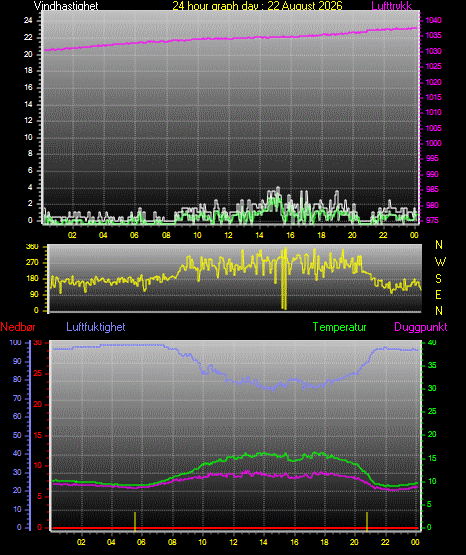
Task: Select the 24 hour graph title
Action: [257, 5]
